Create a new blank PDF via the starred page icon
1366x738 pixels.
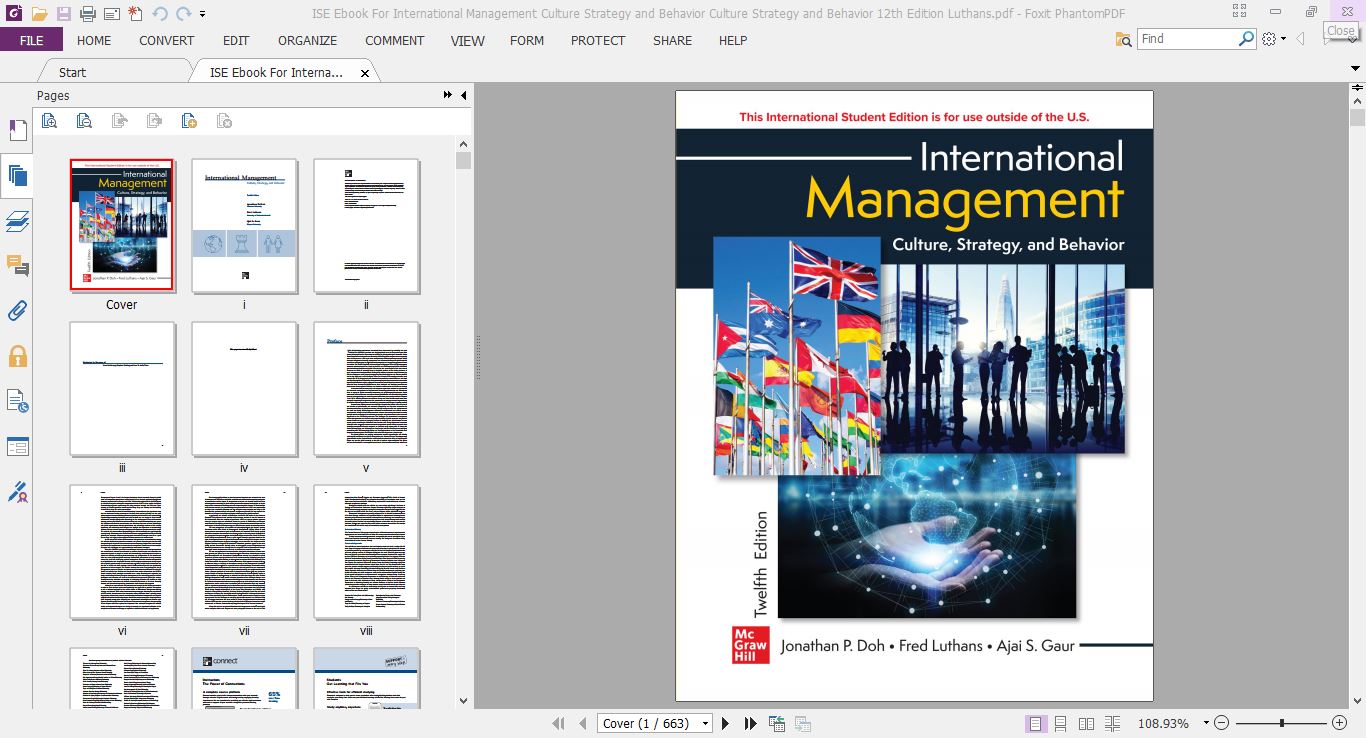[x=135, y=14]
